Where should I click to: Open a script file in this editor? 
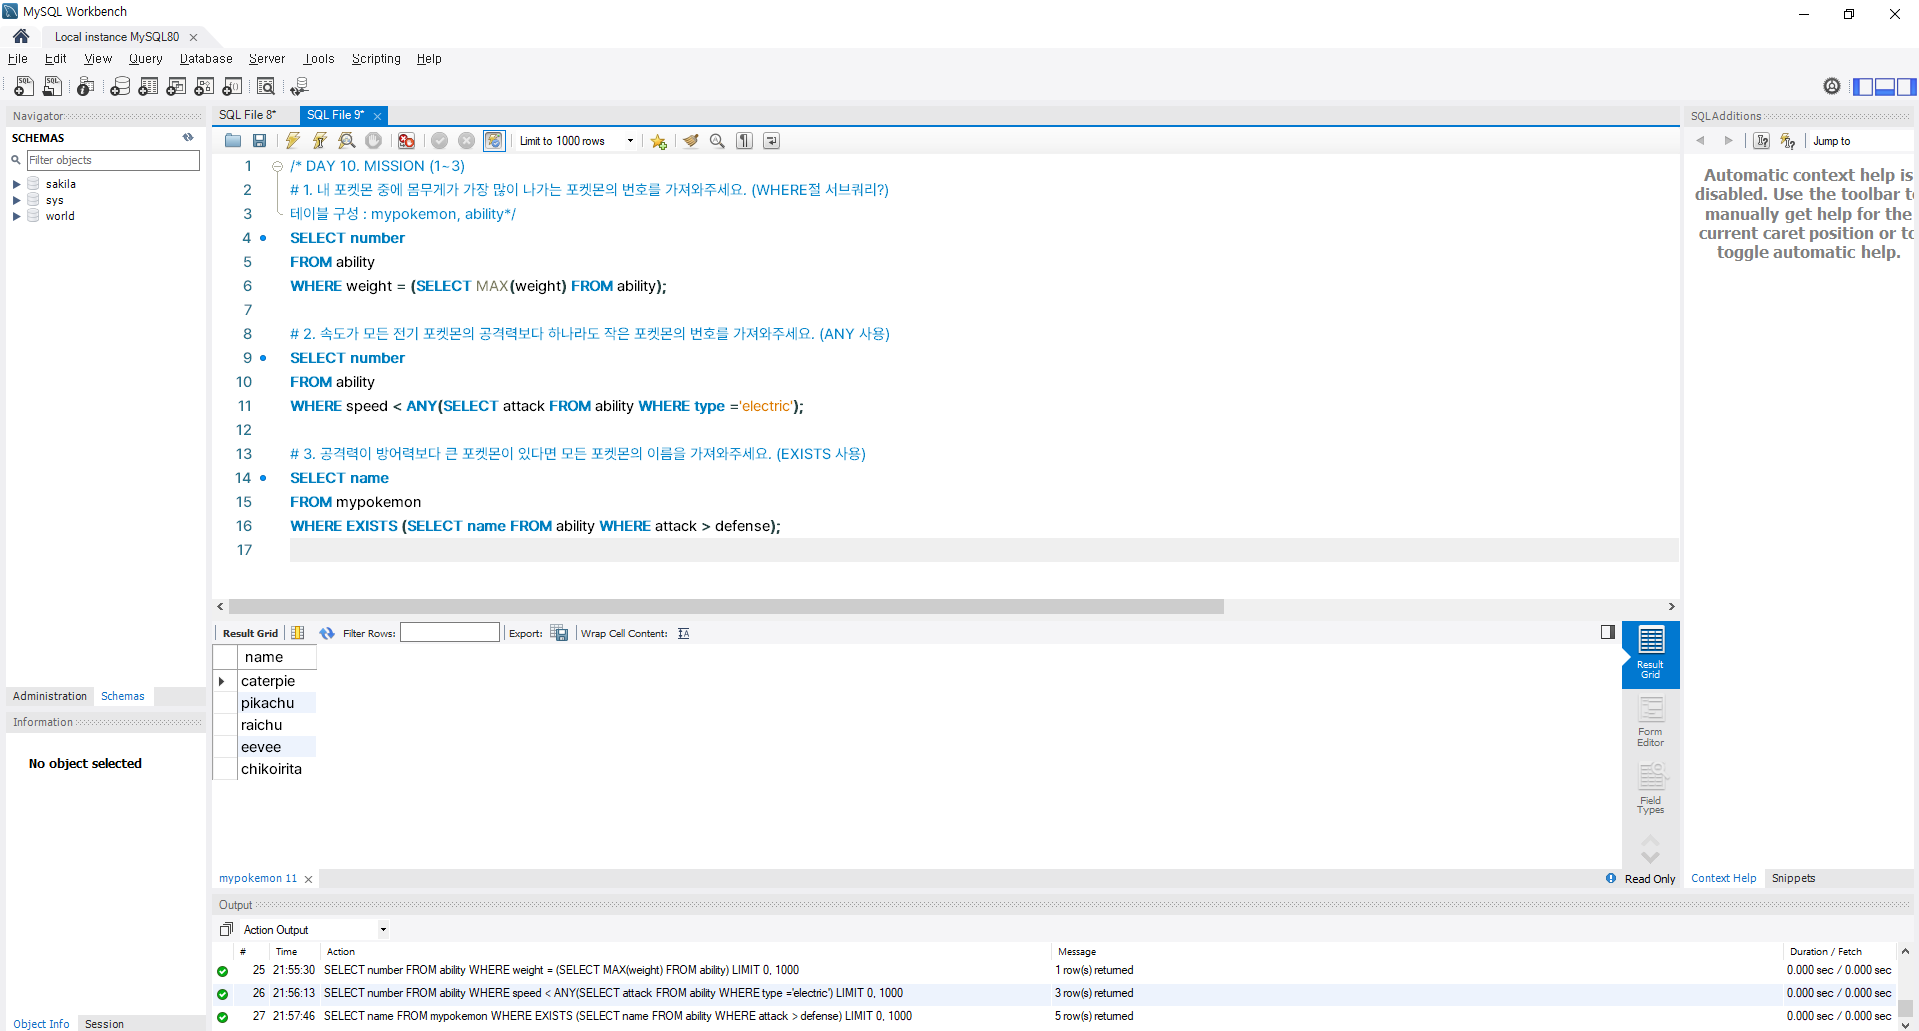point(233,141)
